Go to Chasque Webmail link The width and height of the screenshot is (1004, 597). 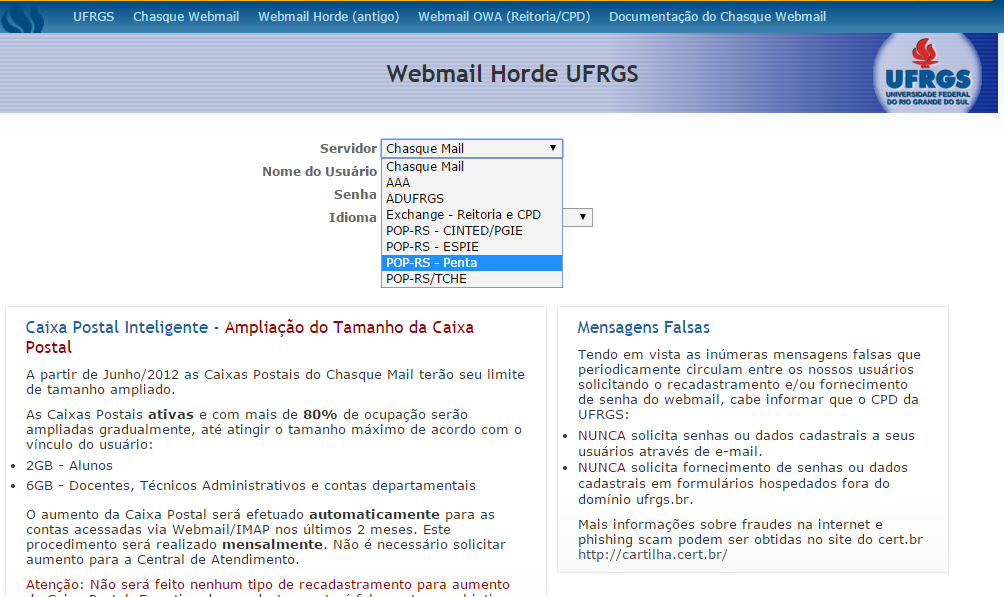tap(186, 17)
